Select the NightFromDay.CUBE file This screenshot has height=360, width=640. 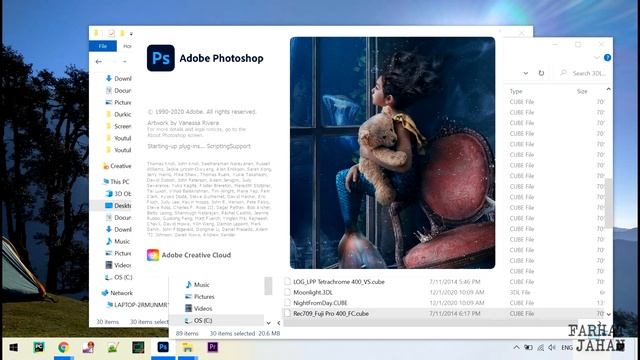pos(320,303)
